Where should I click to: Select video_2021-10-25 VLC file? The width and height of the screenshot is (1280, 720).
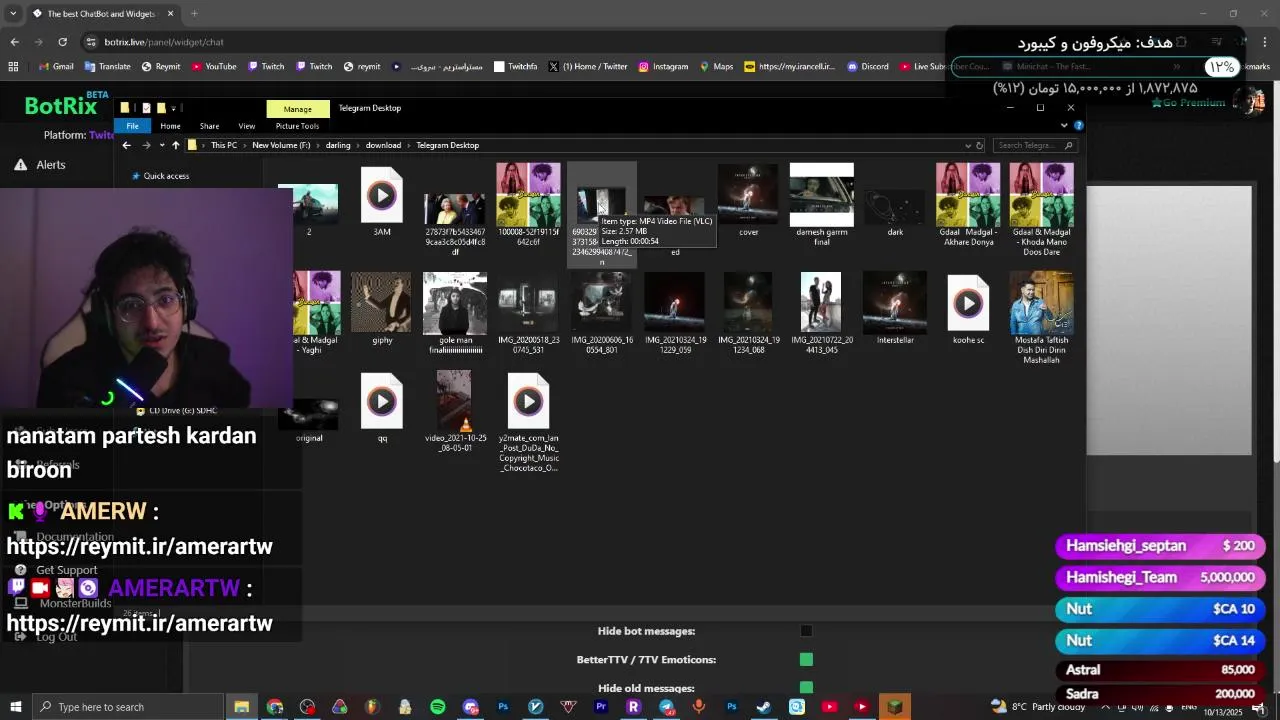tap(455, 412)
